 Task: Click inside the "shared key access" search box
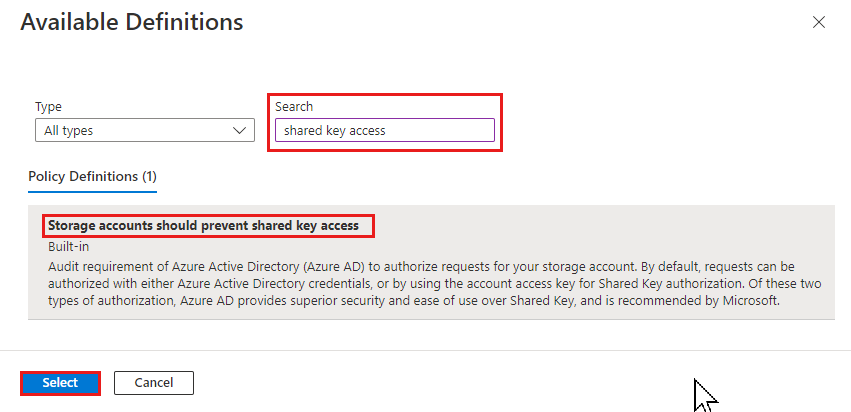[x=385, y=130]
